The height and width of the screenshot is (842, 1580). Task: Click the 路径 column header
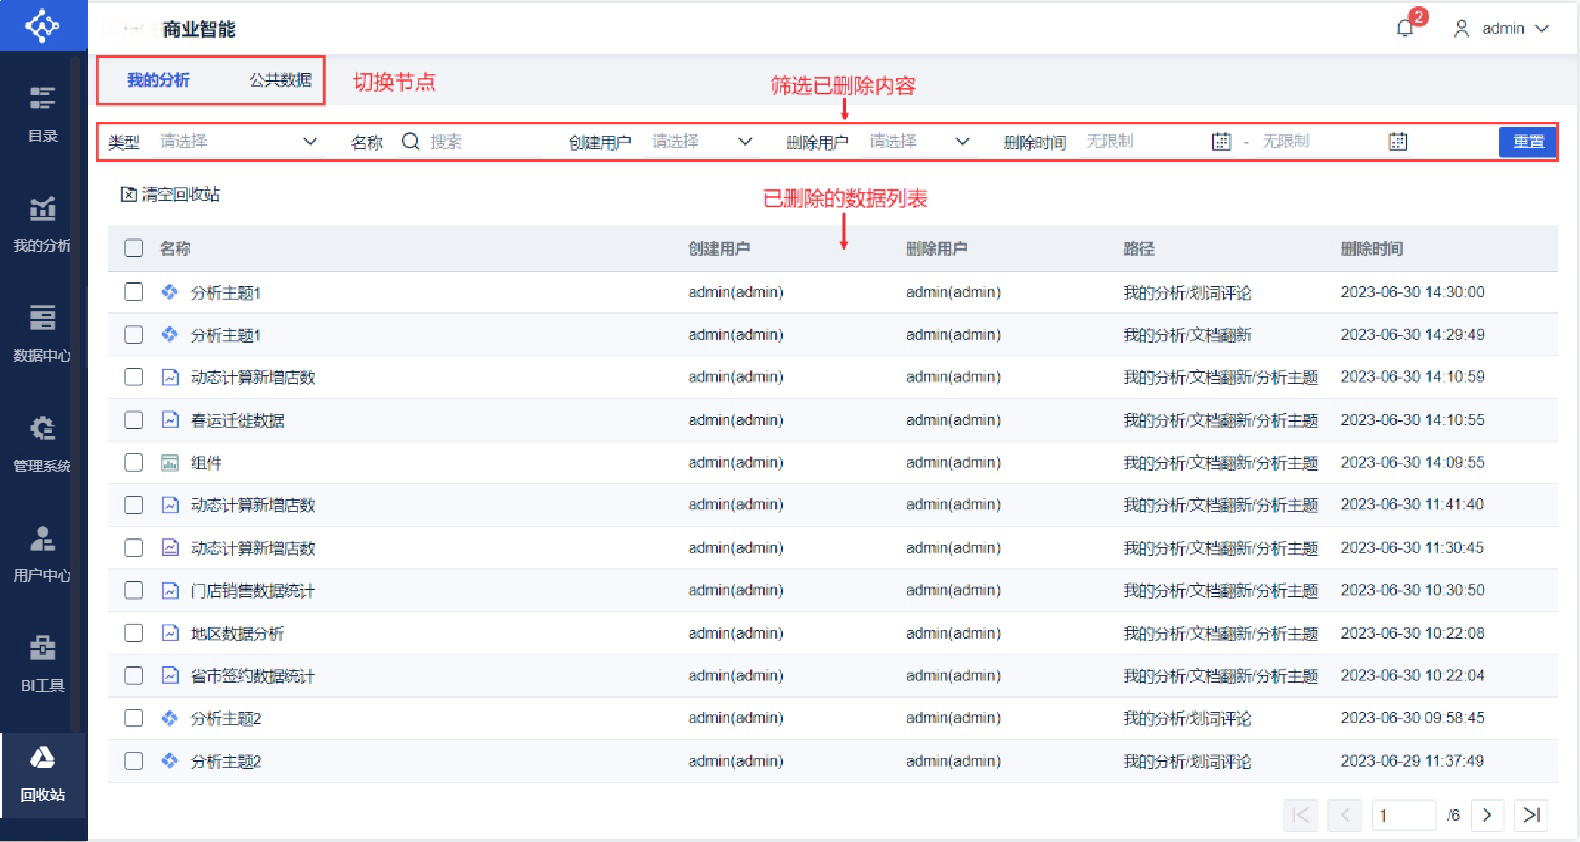click(1138, 249)
